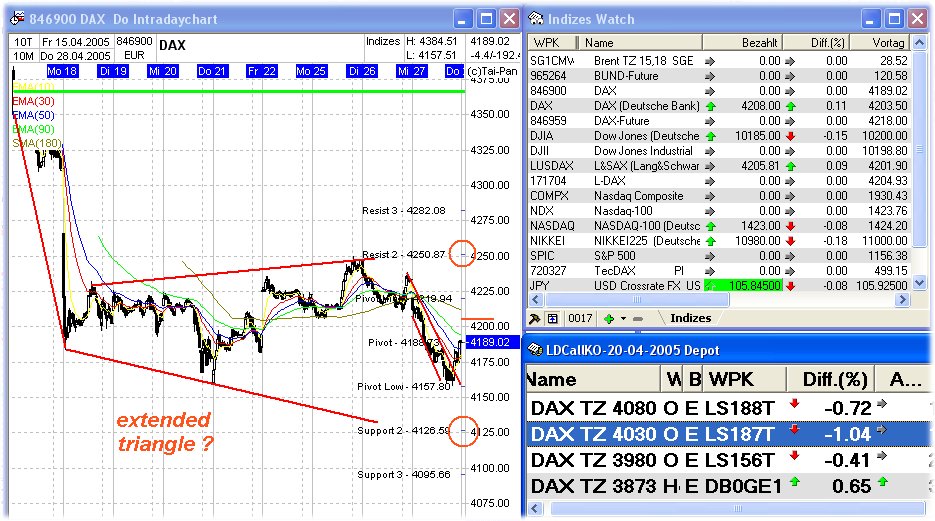Select DAX TZ 3980 LS156T depot row

pos(729,460)
